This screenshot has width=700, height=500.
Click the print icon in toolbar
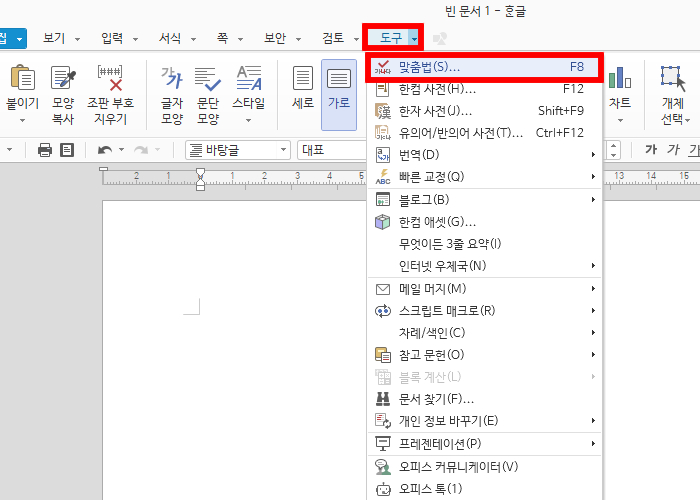[x=45, y=150]
